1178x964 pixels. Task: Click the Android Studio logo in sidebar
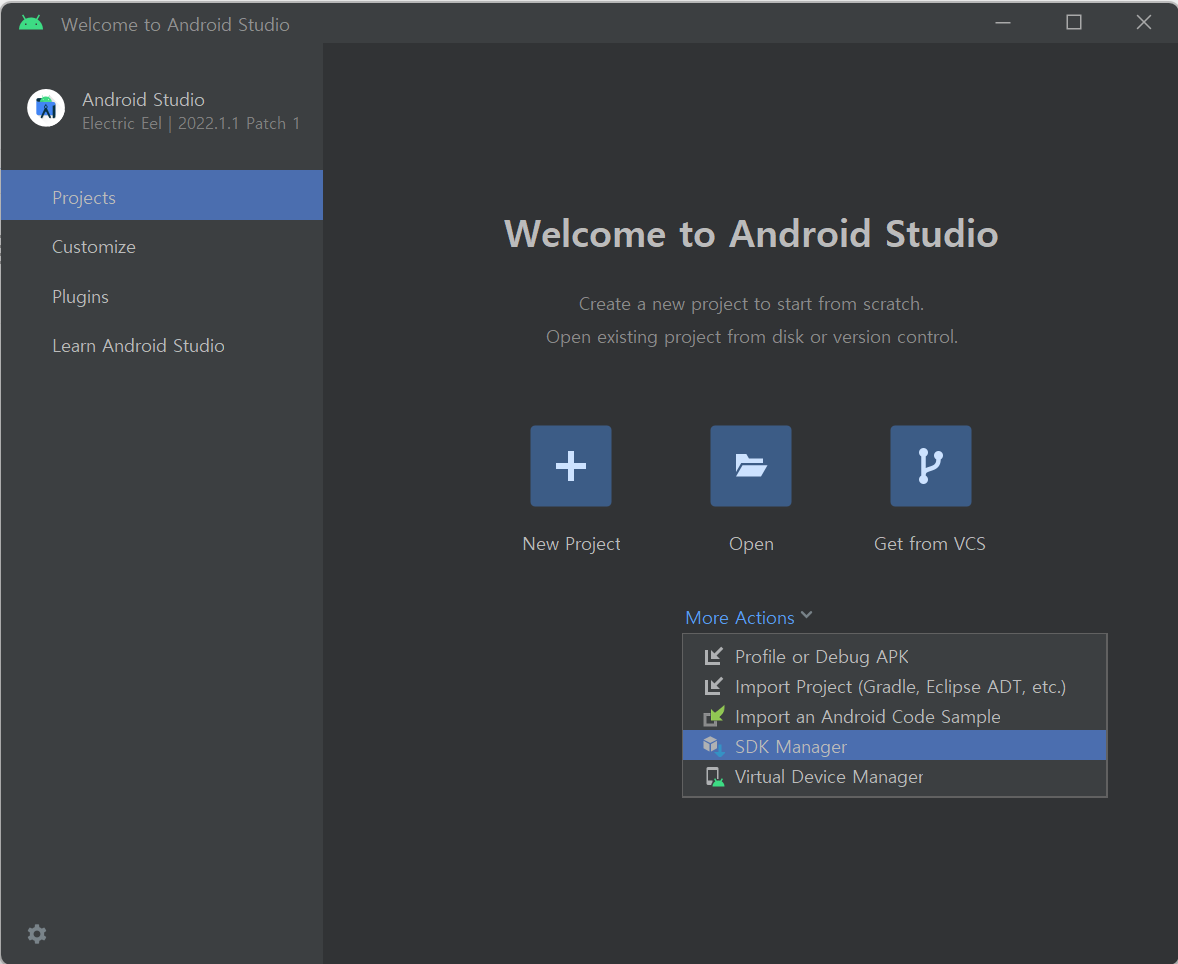[x=46, y=108]
